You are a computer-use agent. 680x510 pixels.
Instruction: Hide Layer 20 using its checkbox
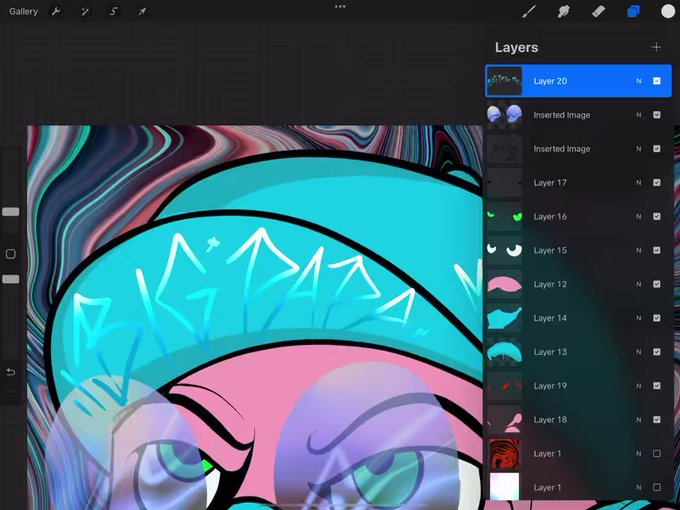(x=657, y=81)
